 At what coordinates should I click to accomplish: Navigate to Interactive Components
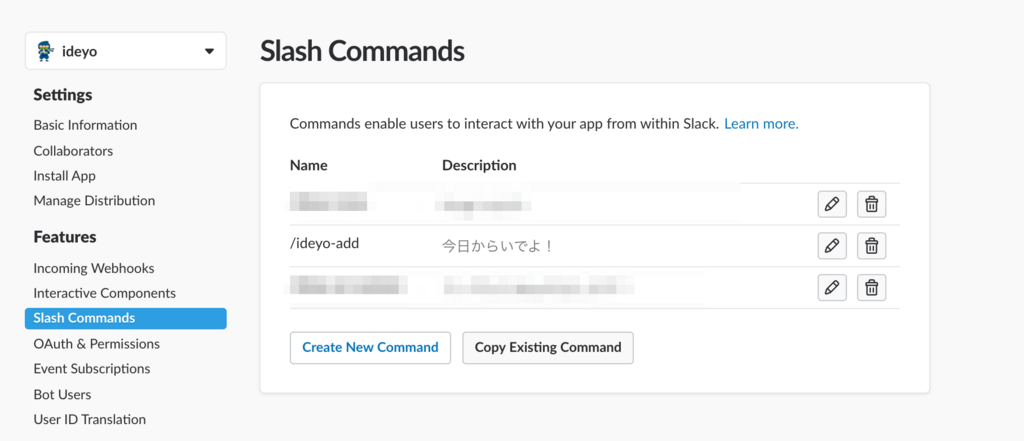coord(104,293)
